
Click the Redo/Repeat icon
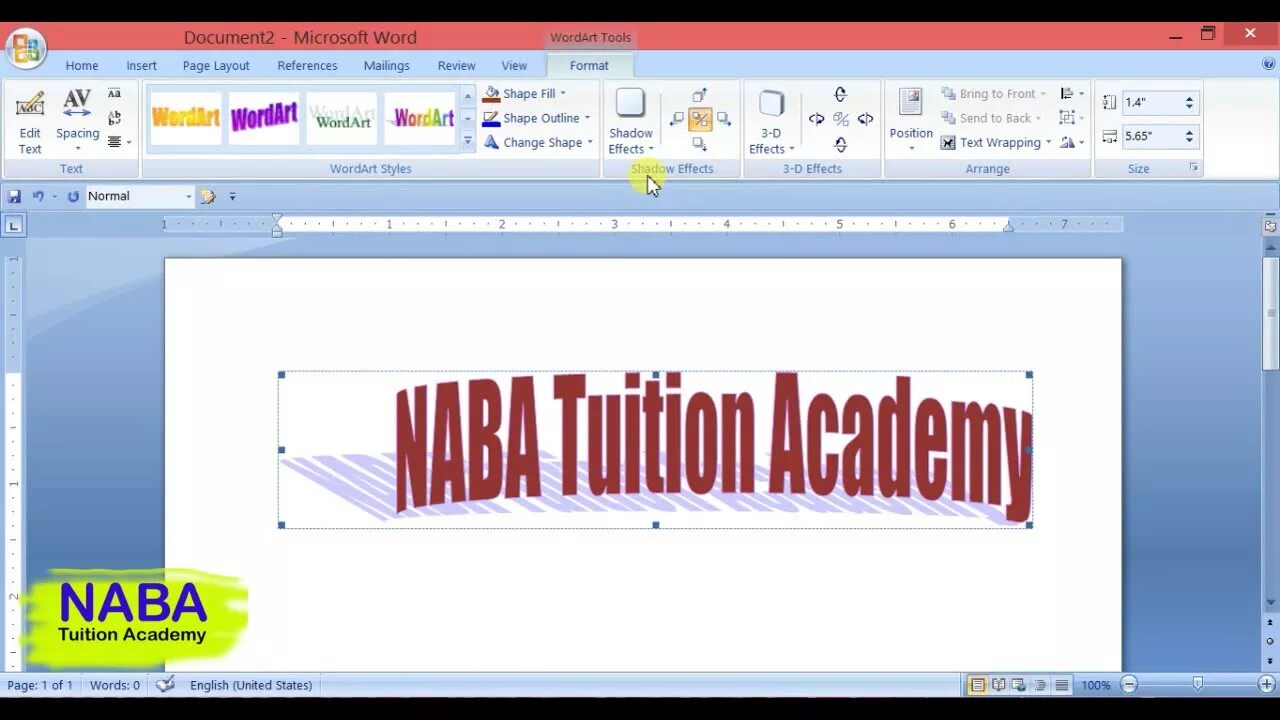[x=73, y=196]
